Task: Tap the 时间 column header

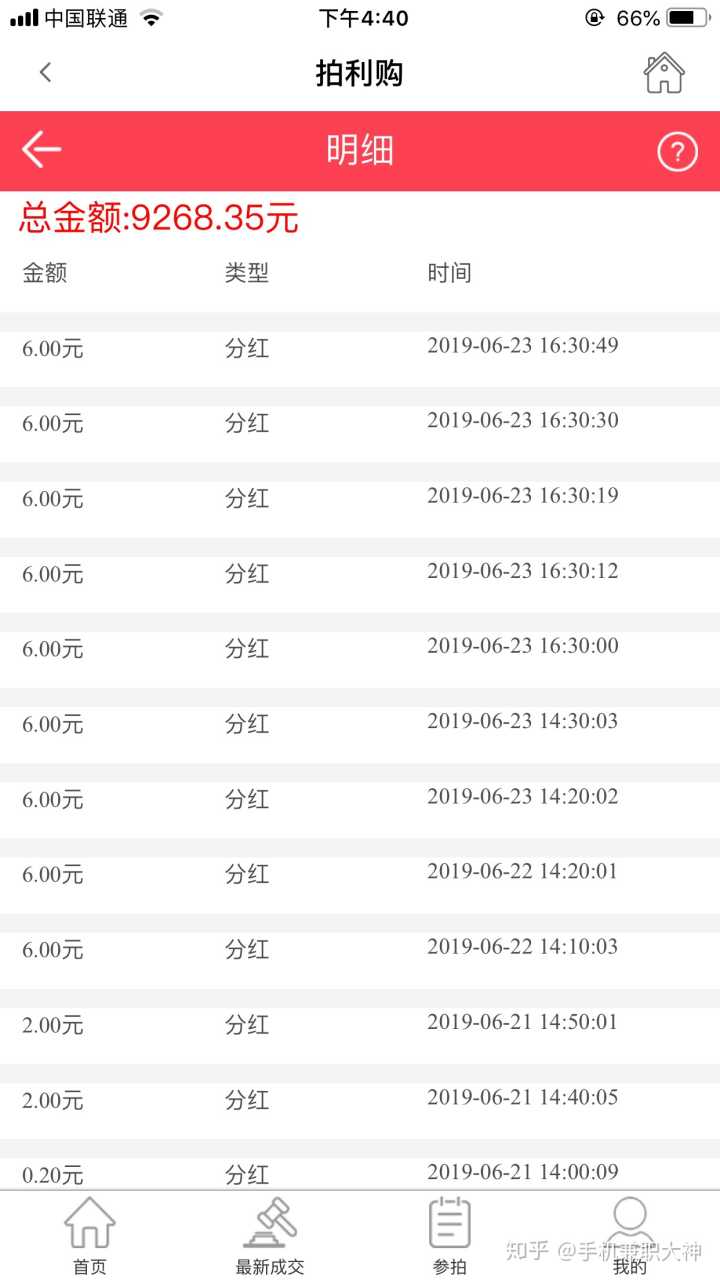Action: [449, 273]
